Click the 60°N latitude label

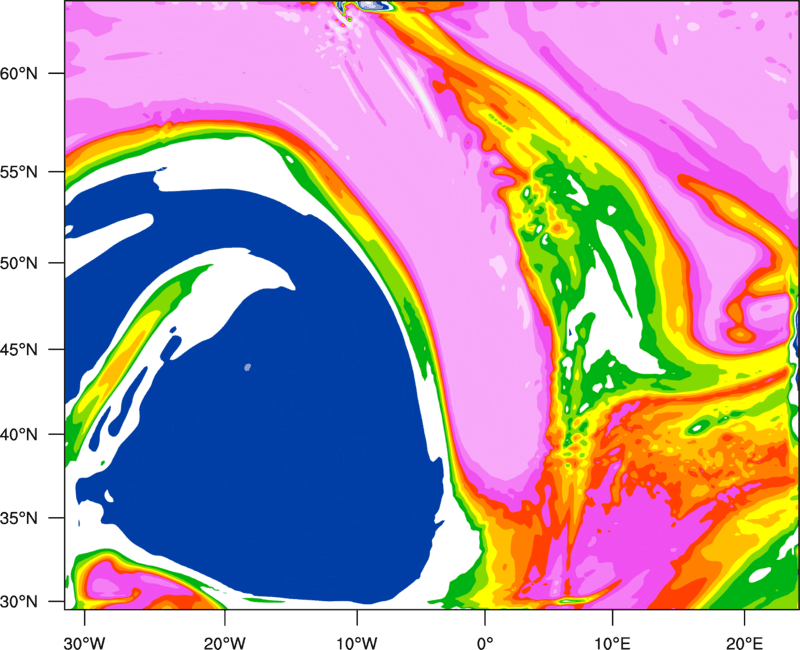click(19, 73)
